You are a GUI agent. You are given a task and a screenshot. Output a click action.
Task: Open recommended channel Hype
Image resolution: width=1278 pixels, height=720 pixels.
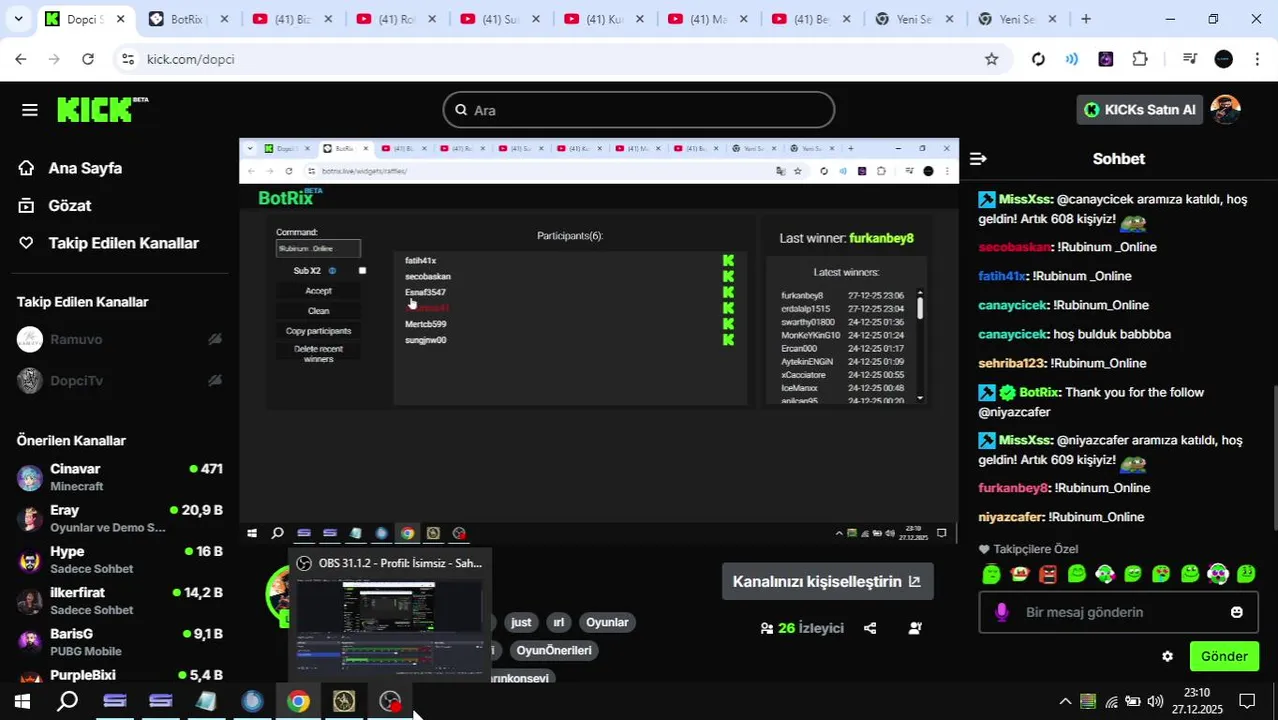[x=119, y=559]
